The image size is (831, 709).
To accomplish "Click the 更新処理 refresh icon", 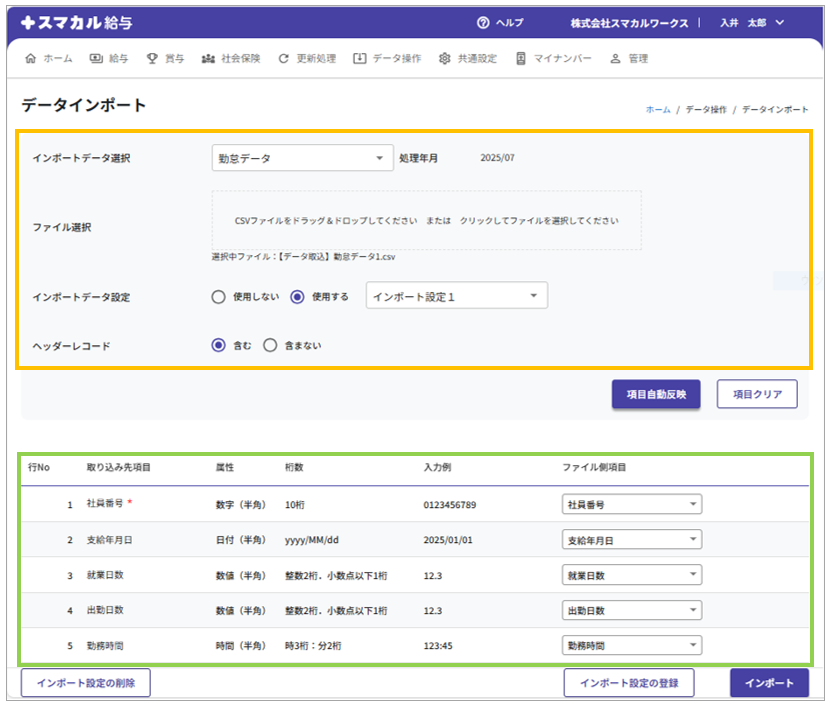I will click(284, 59).
